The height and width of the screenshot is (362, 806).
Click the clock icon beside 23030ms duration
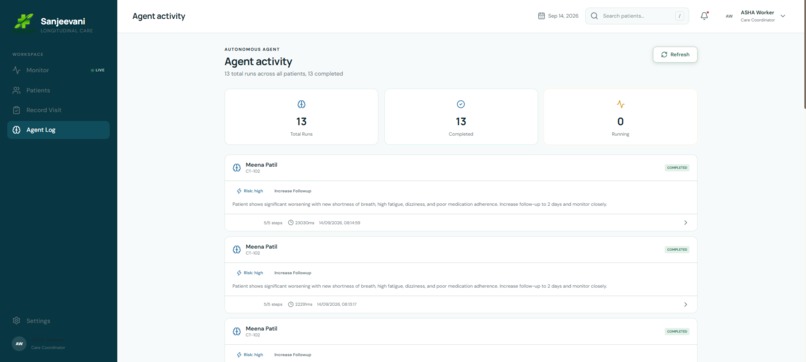pos(291,223)
